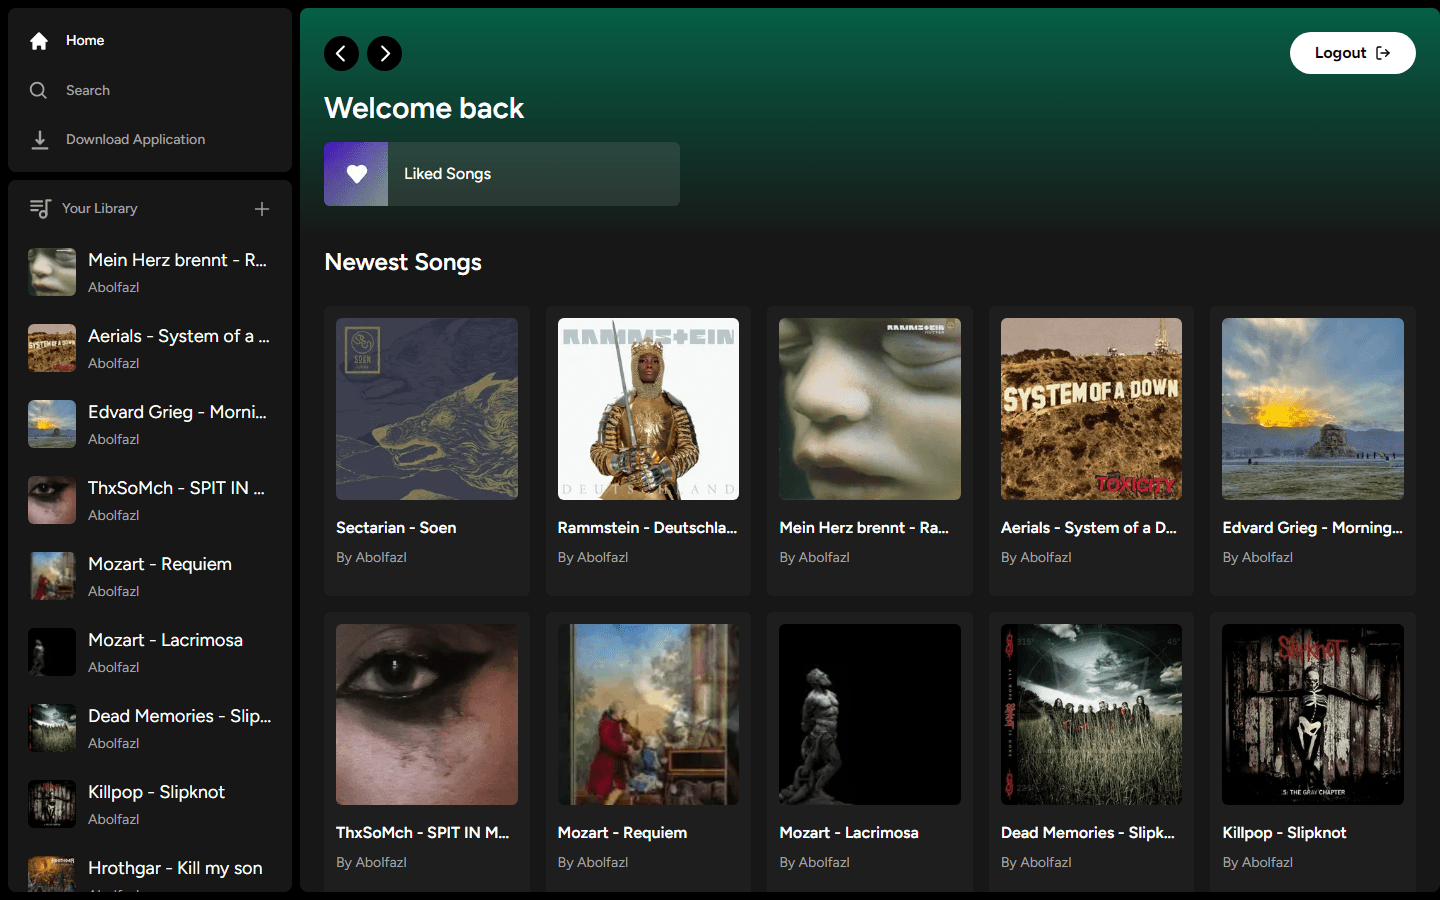Select Mein Herz brennt thumbnail in library

point(52,272)
